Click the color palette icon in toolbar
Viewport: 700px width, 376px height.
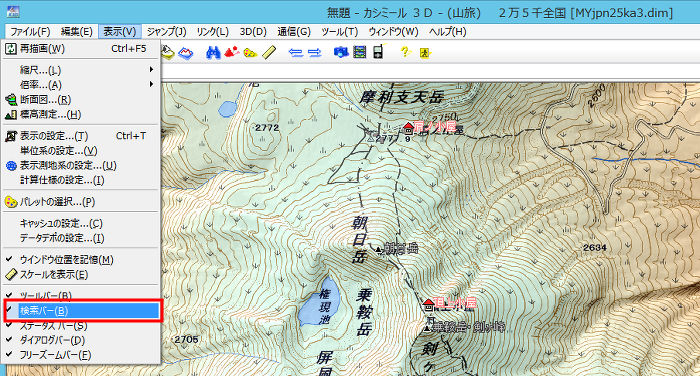(250, 53)
